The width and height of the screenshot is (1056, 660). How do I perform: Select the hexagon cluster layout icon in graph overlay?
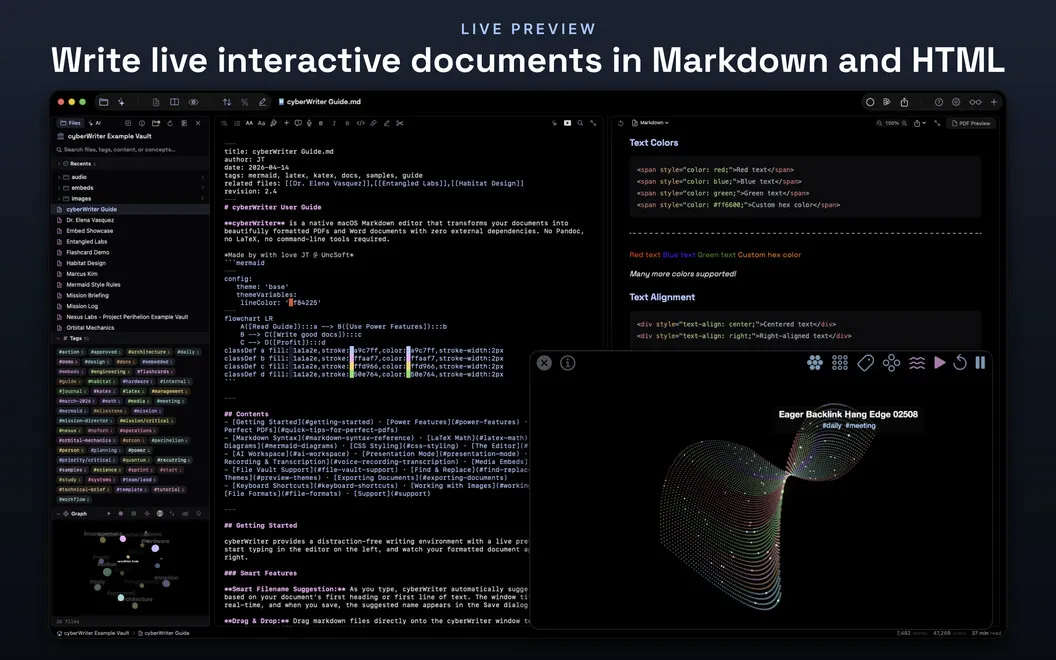815,363
